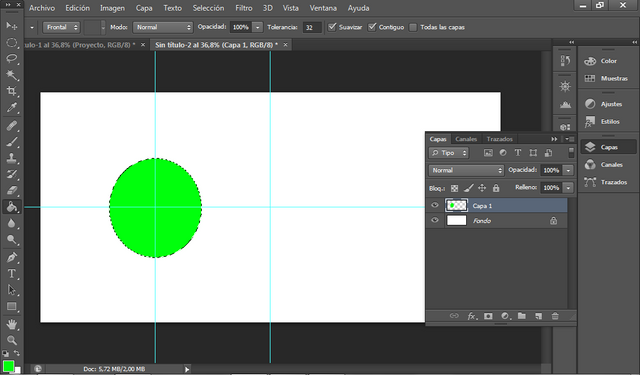Select the Hand tool
Image resolution: width=640 pixels, height=375 pixels.
tap(12, 324)
